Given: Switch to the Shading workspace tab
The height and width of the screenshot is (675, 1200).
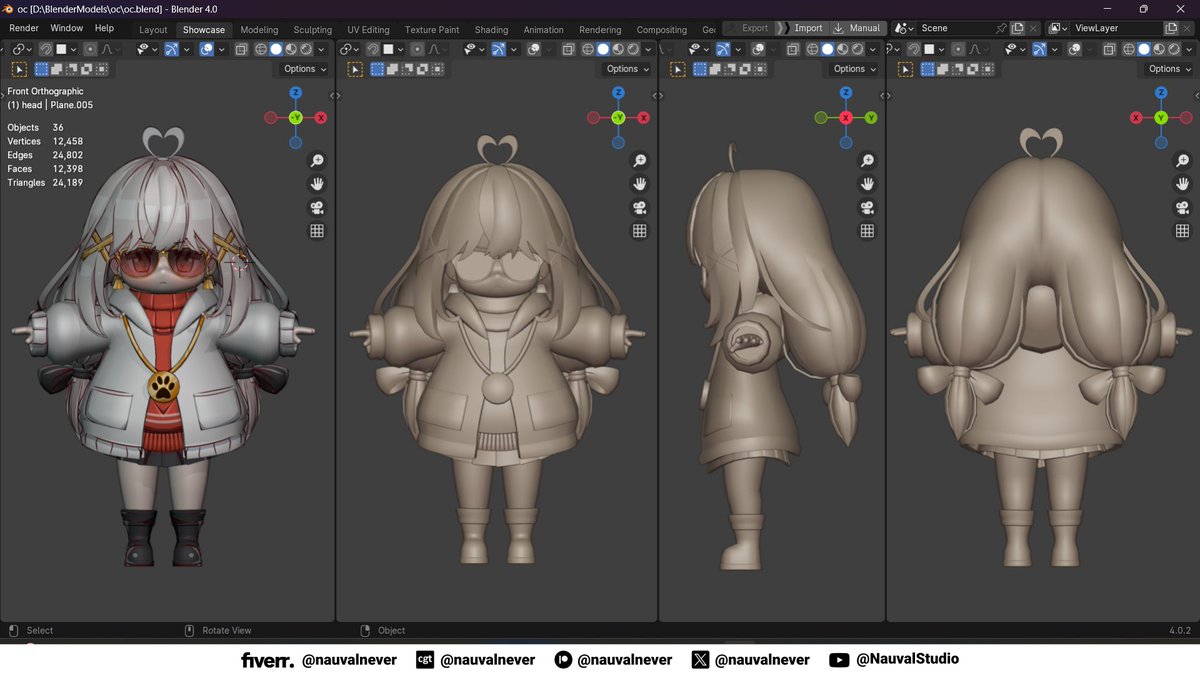Looking at the screenshot, I should (491, 30).
